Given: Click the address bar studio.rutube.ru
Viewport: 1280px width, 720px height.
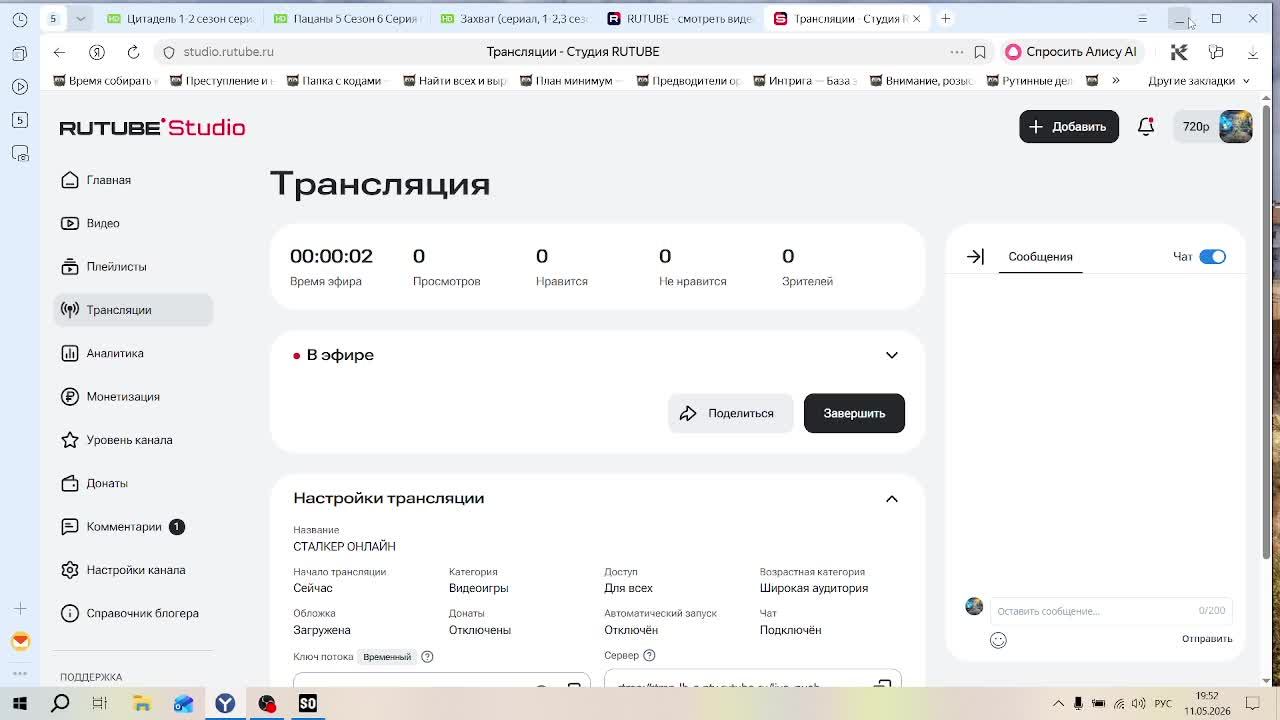Looking at the screenshot, I should (228, 52).
